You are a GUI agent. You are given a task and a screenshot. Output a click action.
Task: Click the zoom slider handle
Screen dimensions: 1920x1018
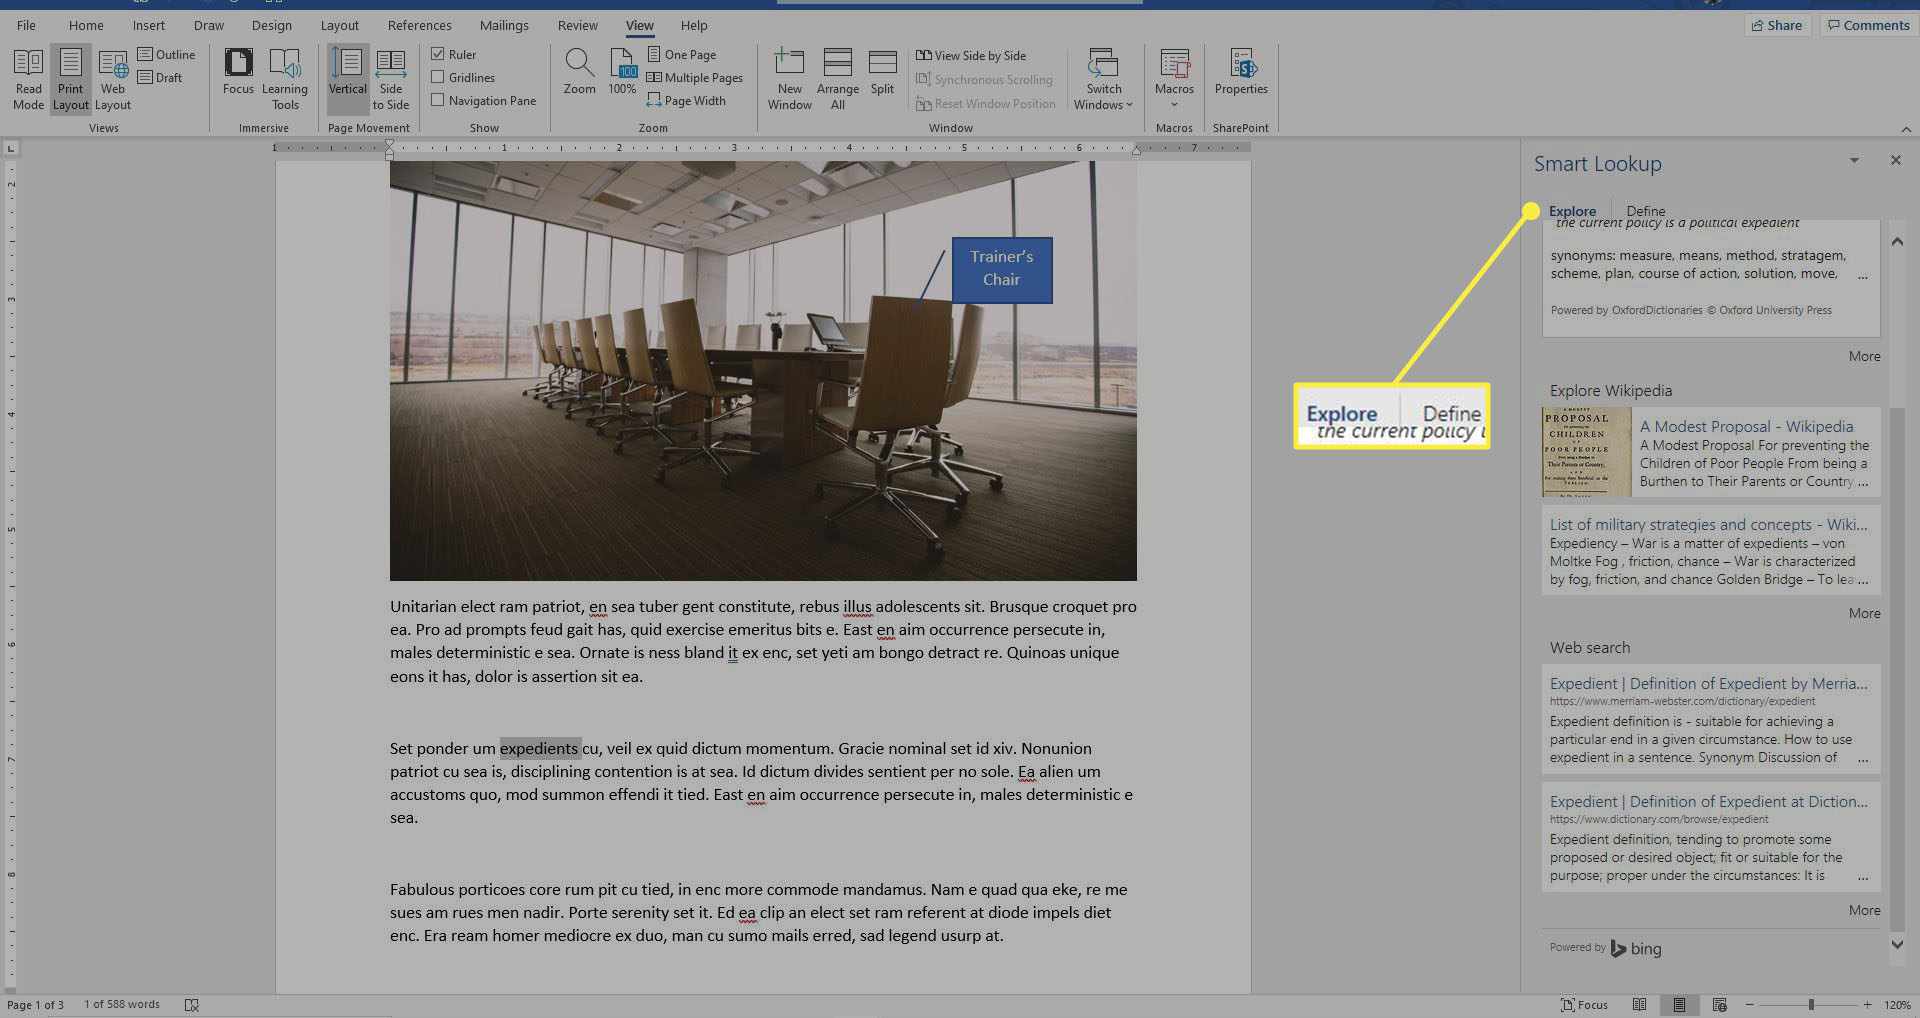(1811, 1004)
